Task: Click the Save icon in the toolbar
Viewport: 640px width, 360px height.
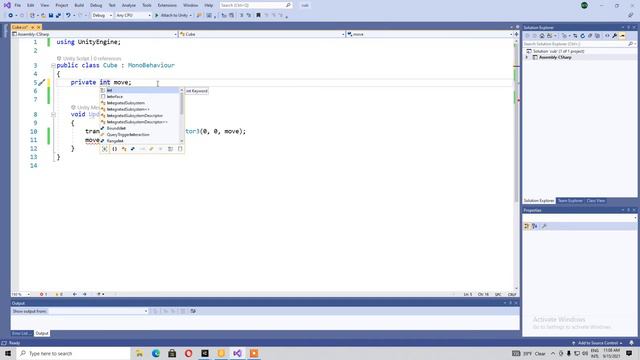Action: (x=51, y=15)
